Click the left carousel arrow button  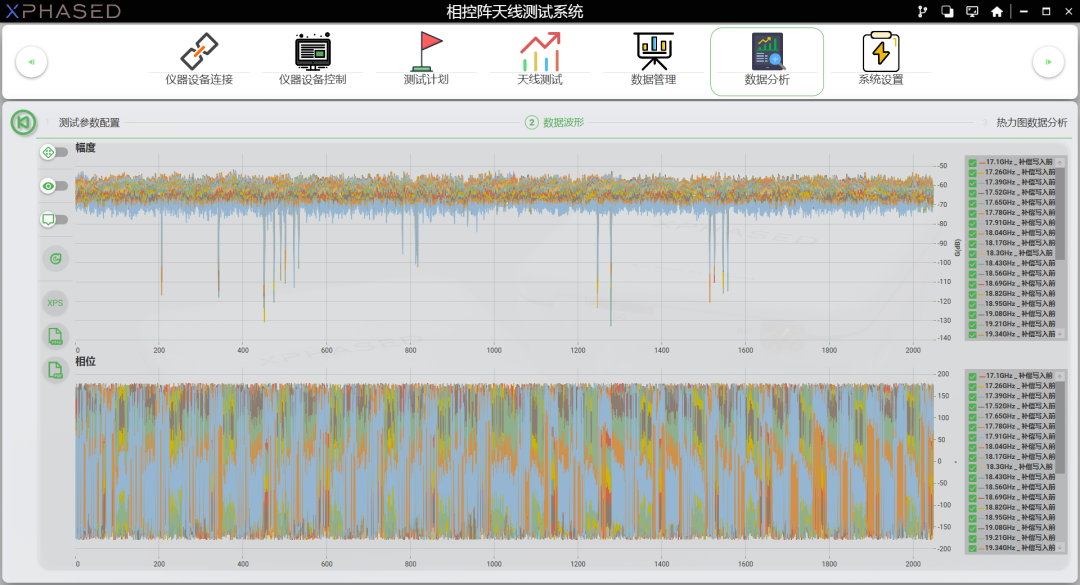click(31, 62)
